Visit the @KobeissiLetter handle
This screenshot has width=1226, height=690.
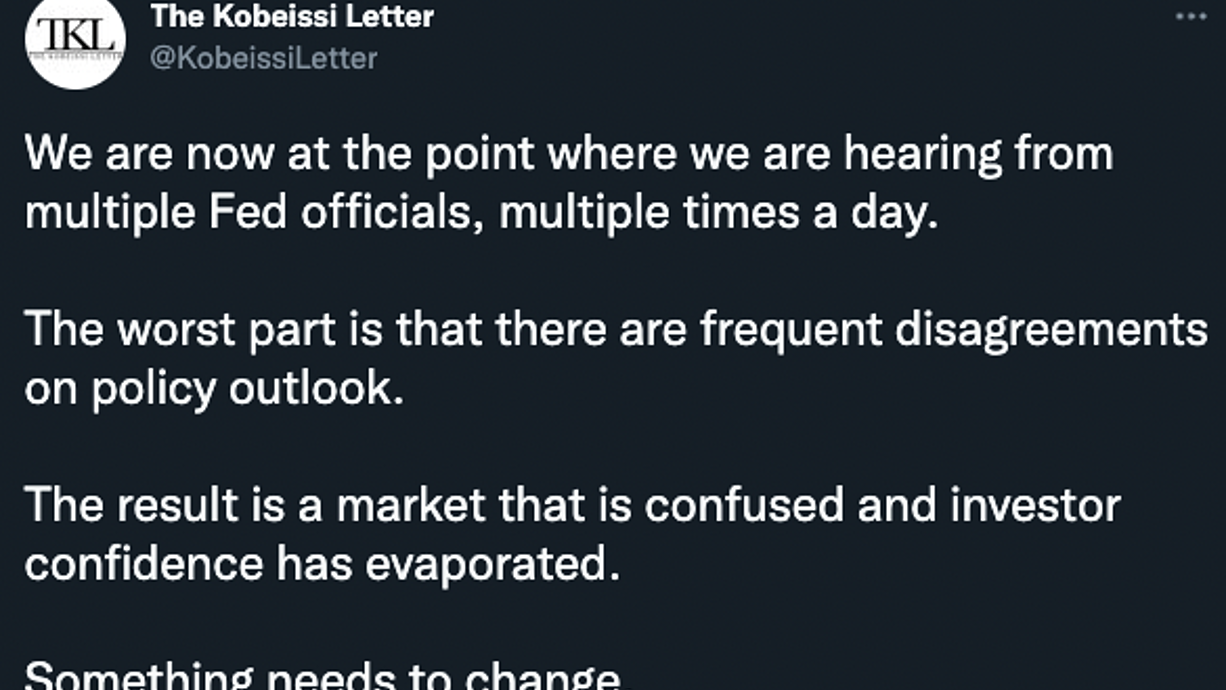pos(263,58)
